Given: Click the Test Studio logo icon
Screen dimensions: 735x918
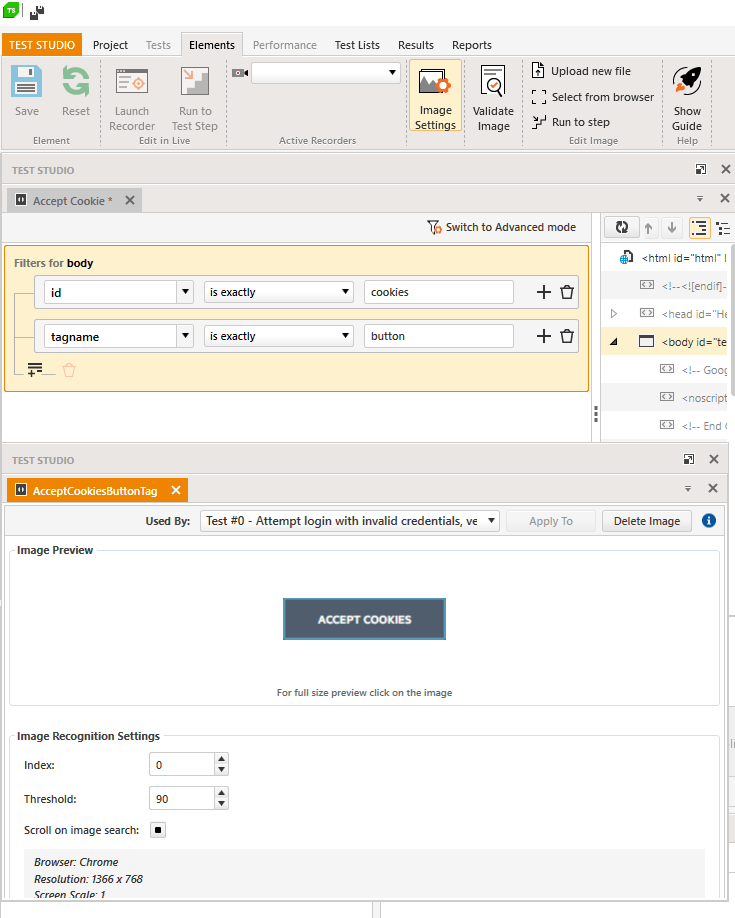Looking at the screenshot, I should pyautogui.click(x=11, y=10).
